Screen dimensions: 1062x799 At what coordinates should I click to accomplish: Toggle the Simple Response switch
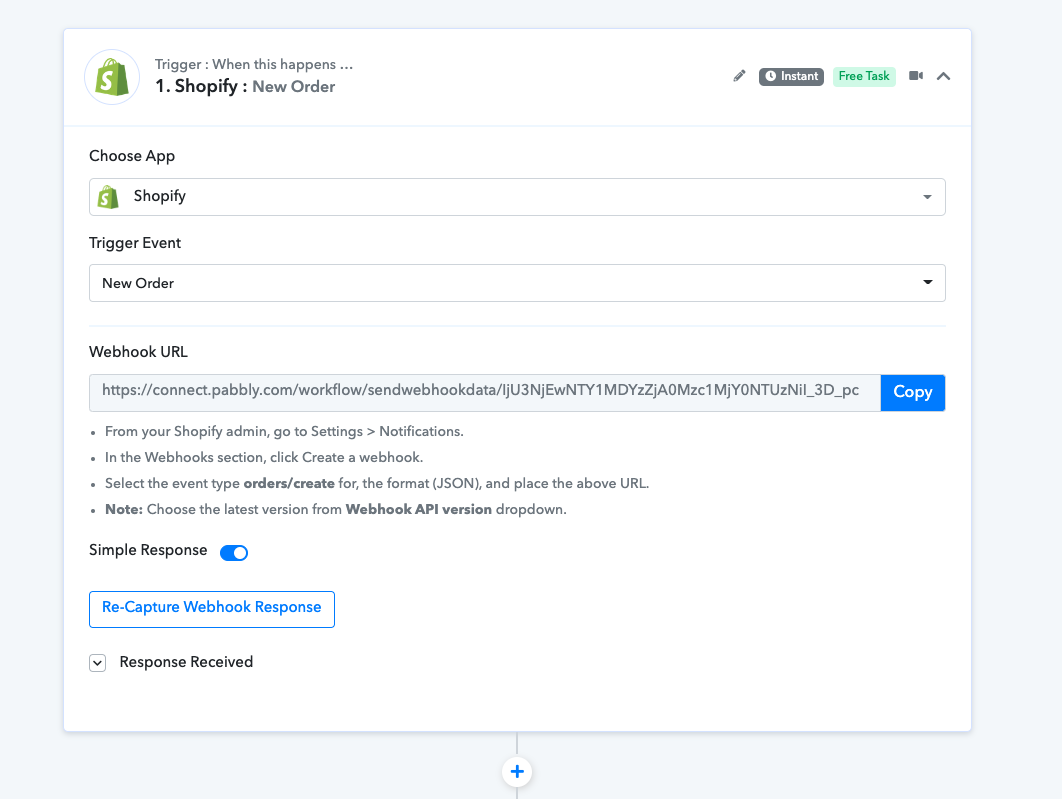pyautogui.click(x=234, y=553)
